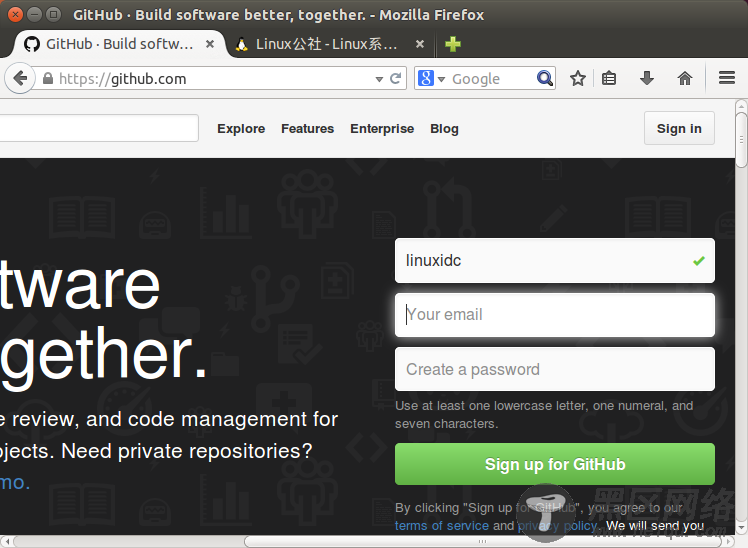This screenshot has height=548, width=748.
Task: Open the Features nav link
Action: pos(308,129)
